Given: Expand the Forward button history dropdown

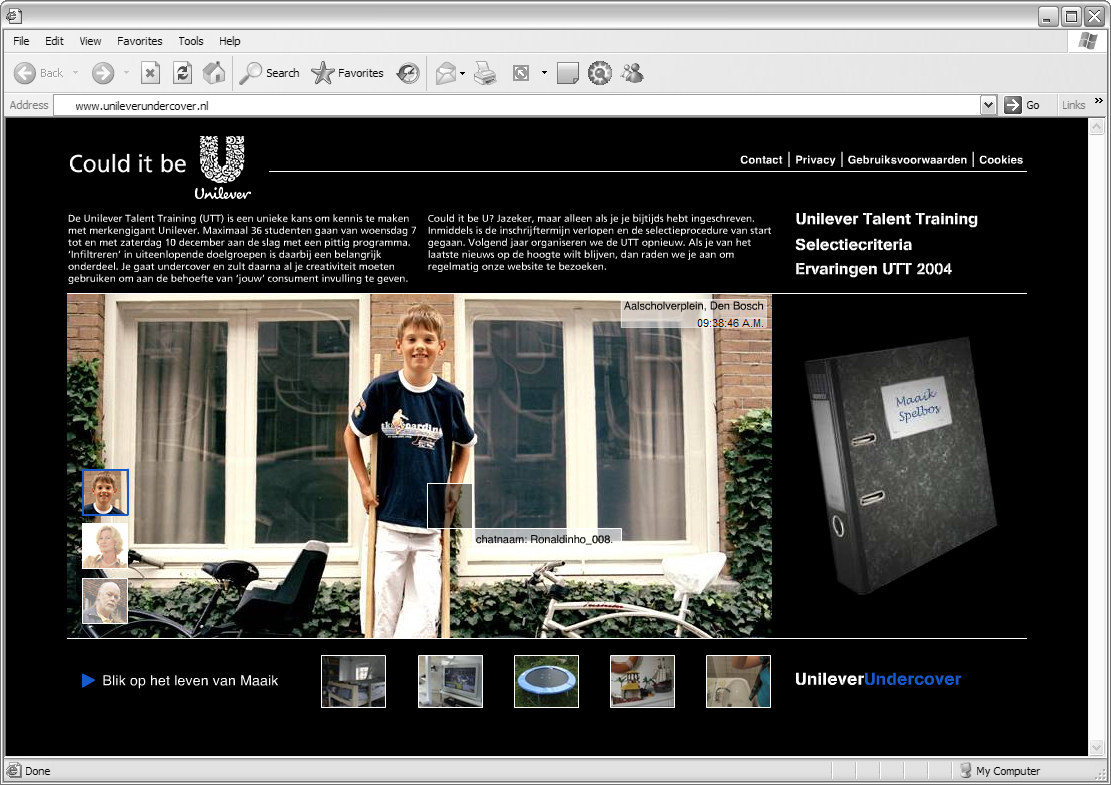Looking at the screenshot, I should [x=126, y=73].
